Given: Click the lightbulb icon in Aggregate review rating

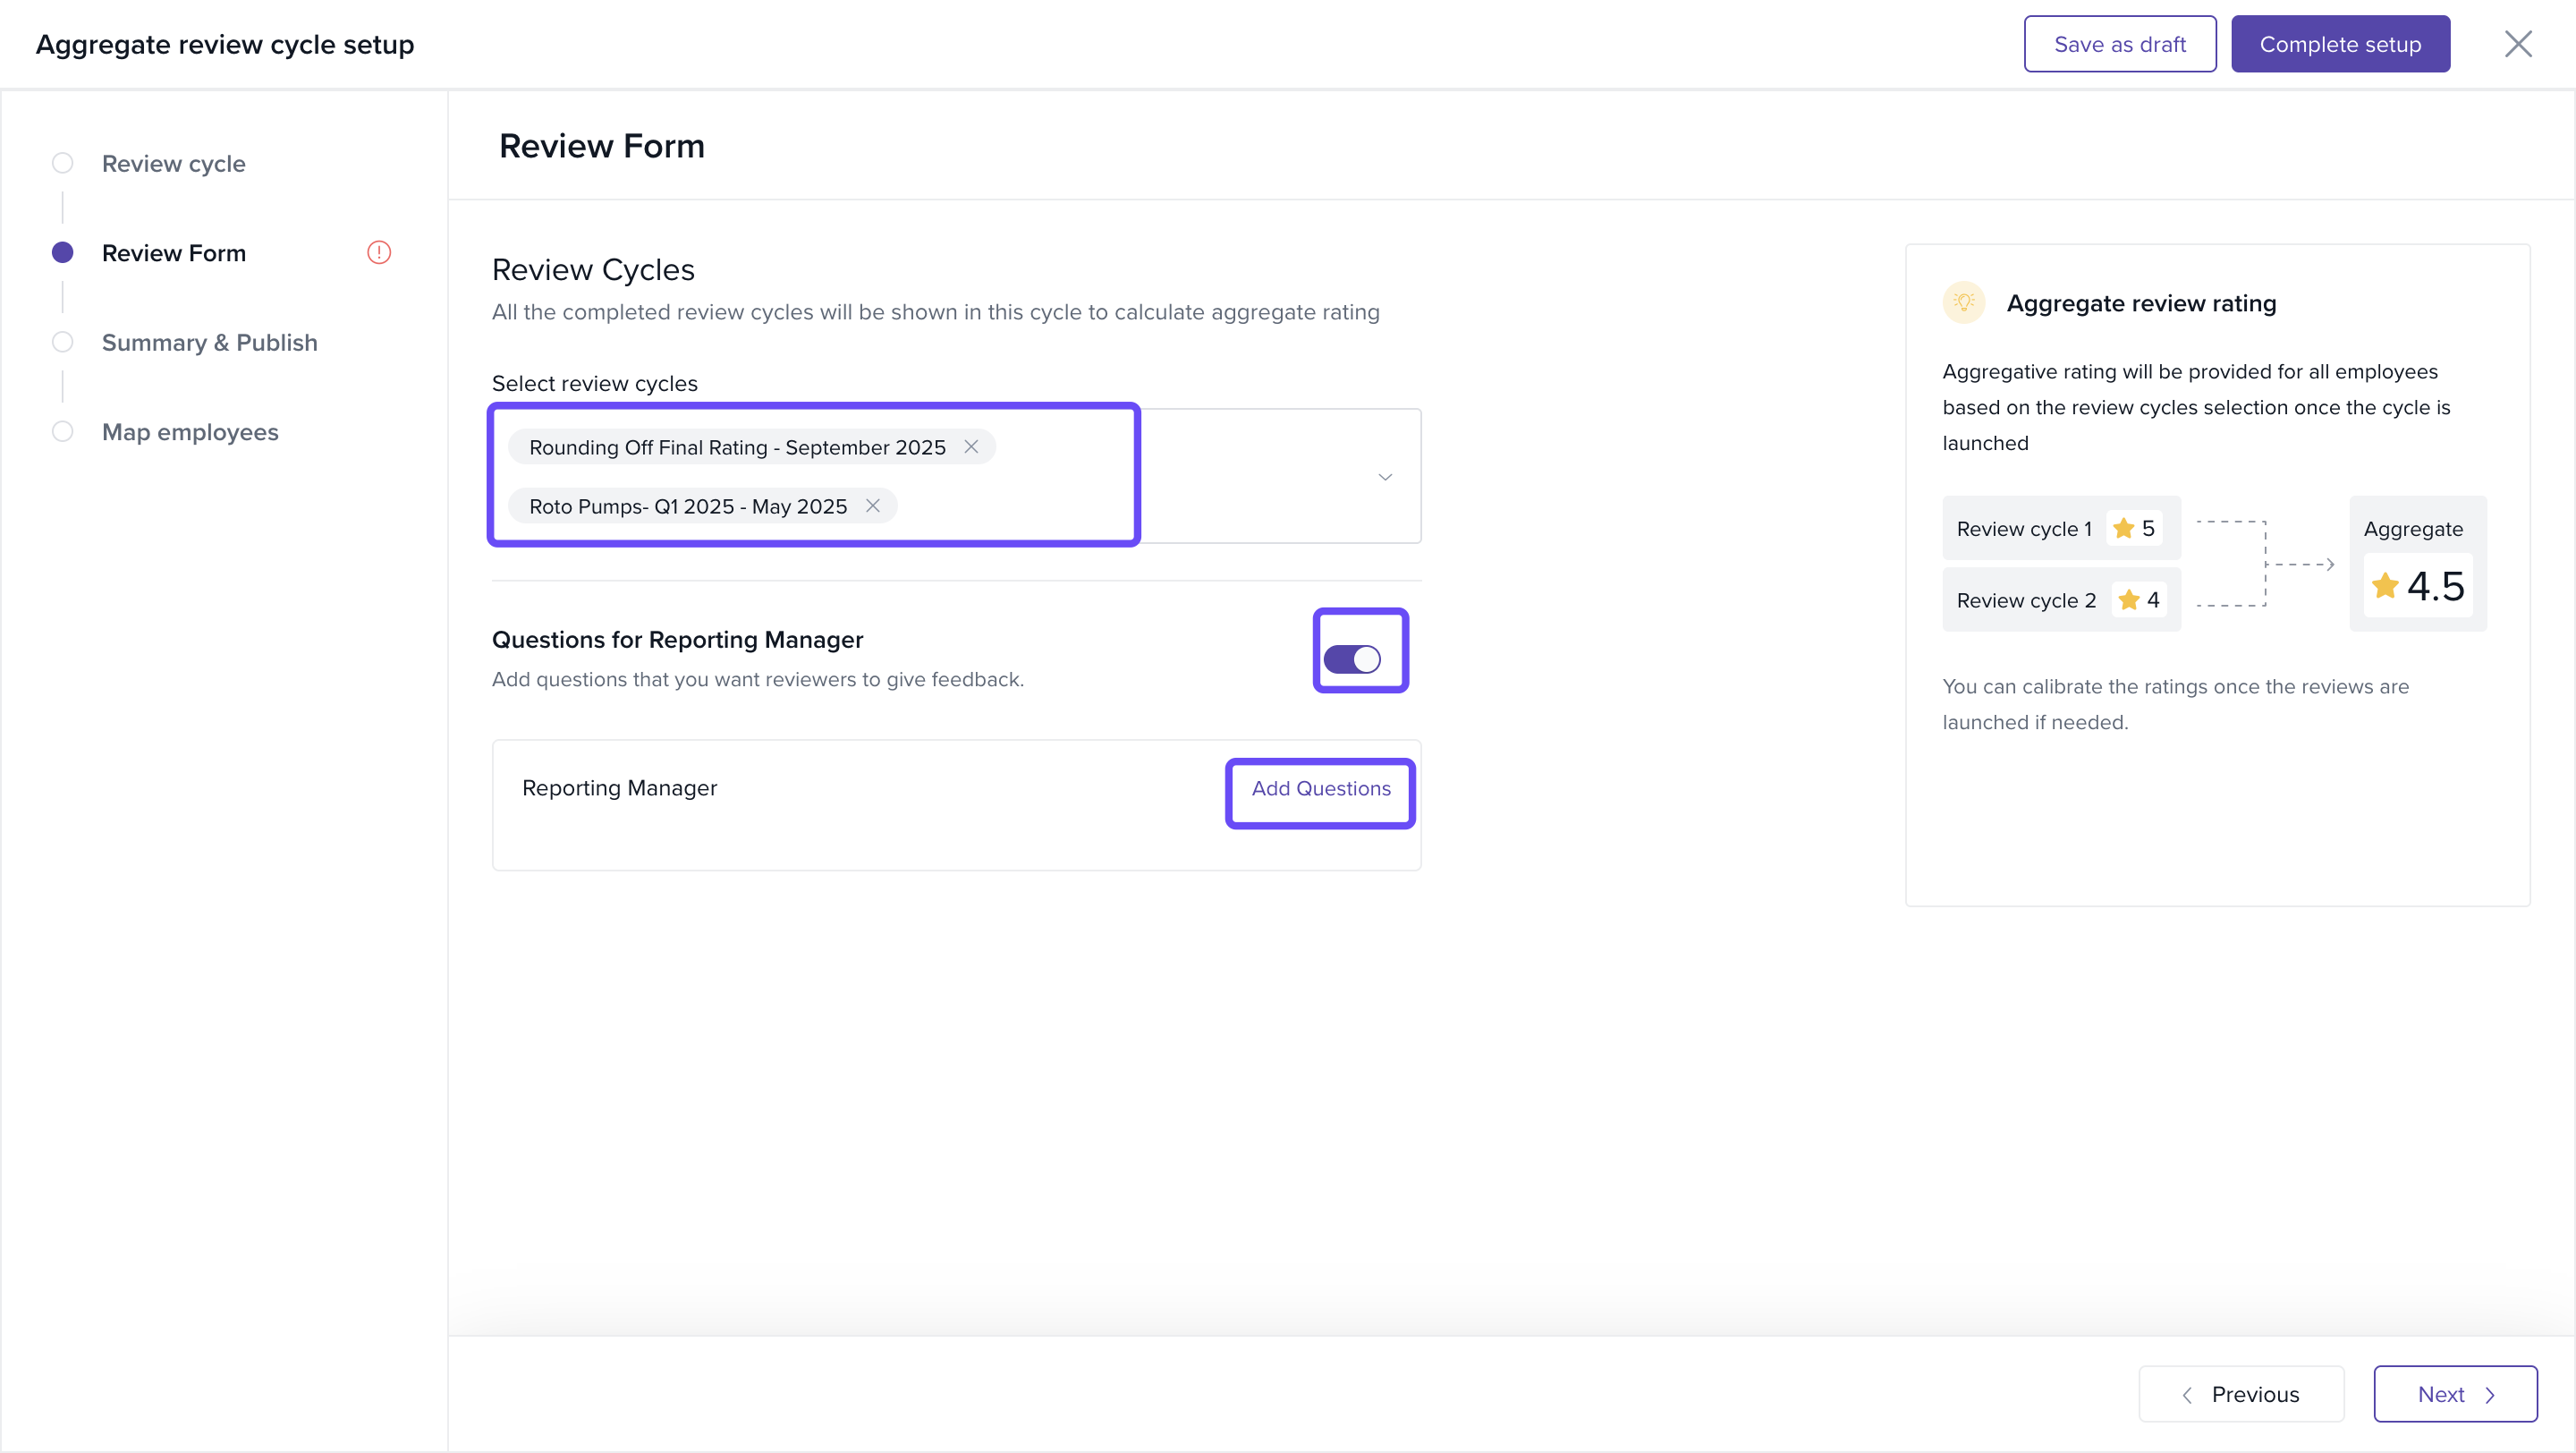Looking at the screenshot, I should (x=1963, y=303).
